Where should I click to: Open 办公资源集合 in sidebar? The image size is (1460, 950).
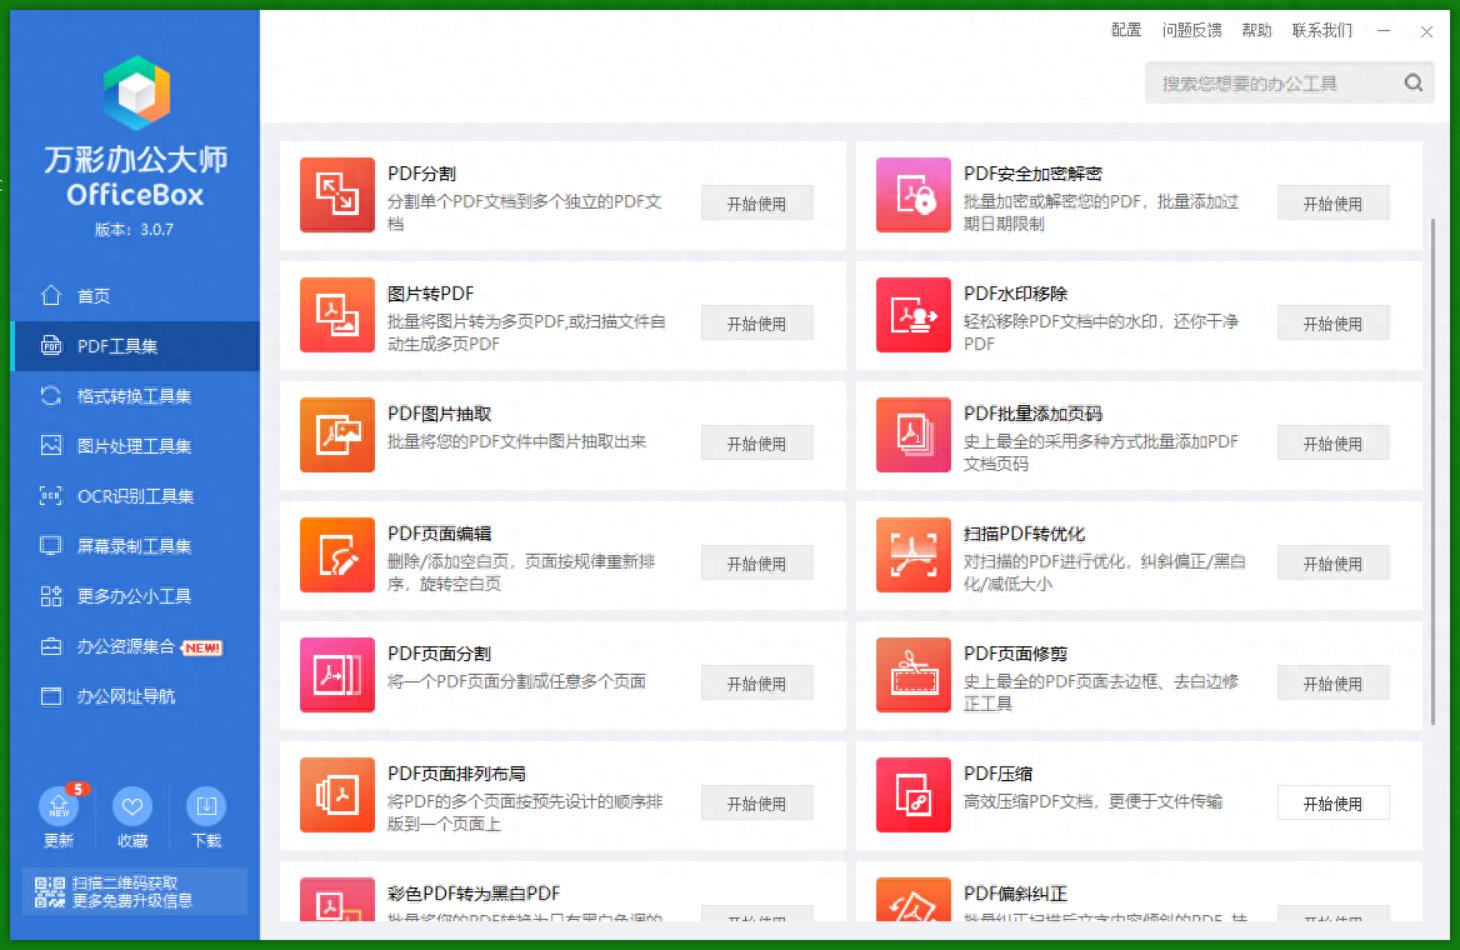[x=135, y=647]
